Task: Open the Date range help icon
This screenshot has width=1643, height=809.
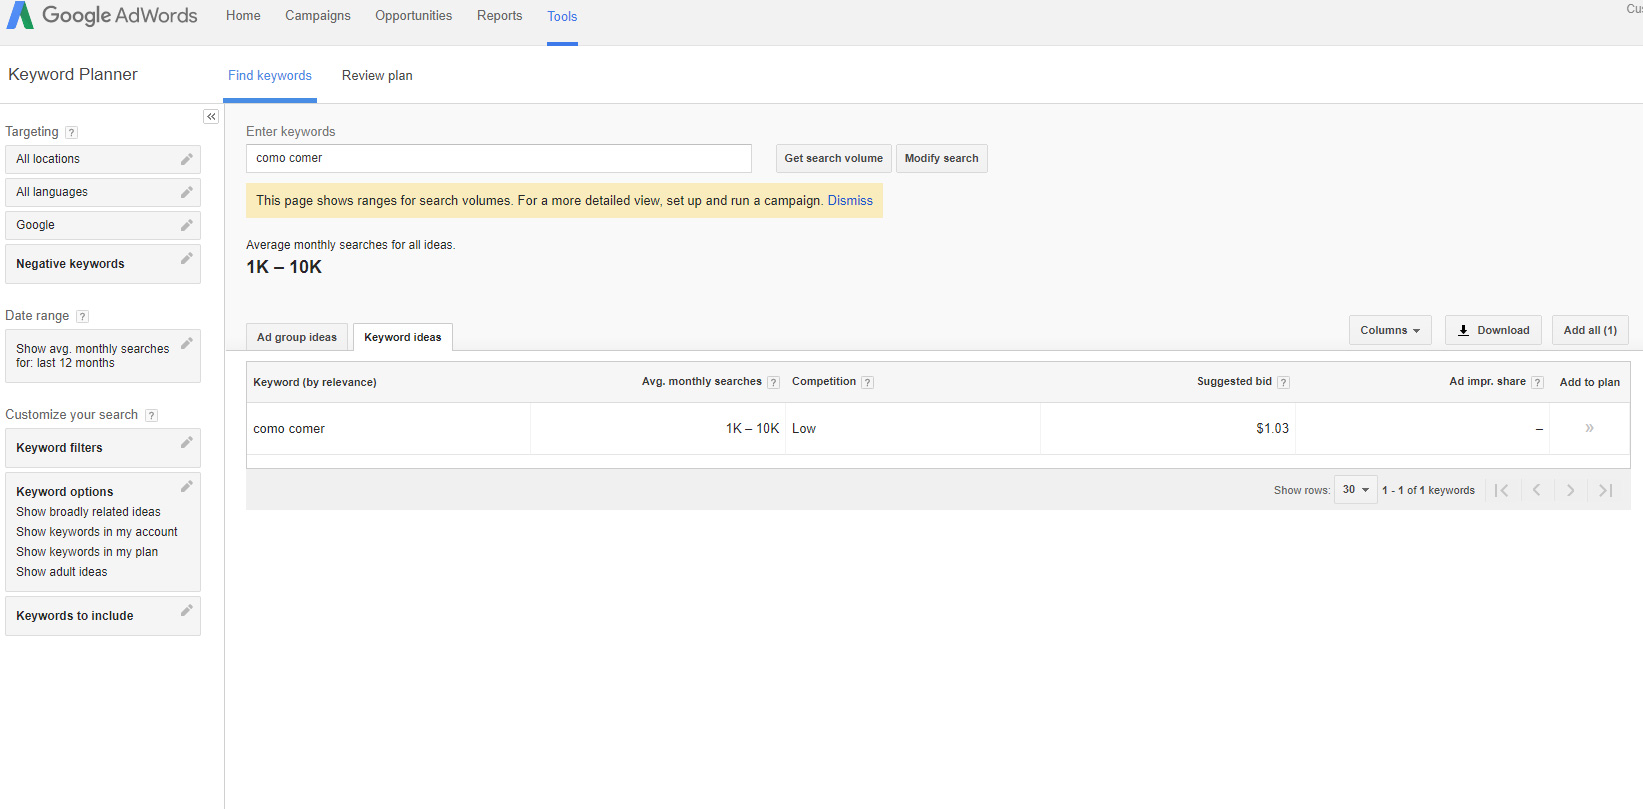Action: (x=83, y=316)
